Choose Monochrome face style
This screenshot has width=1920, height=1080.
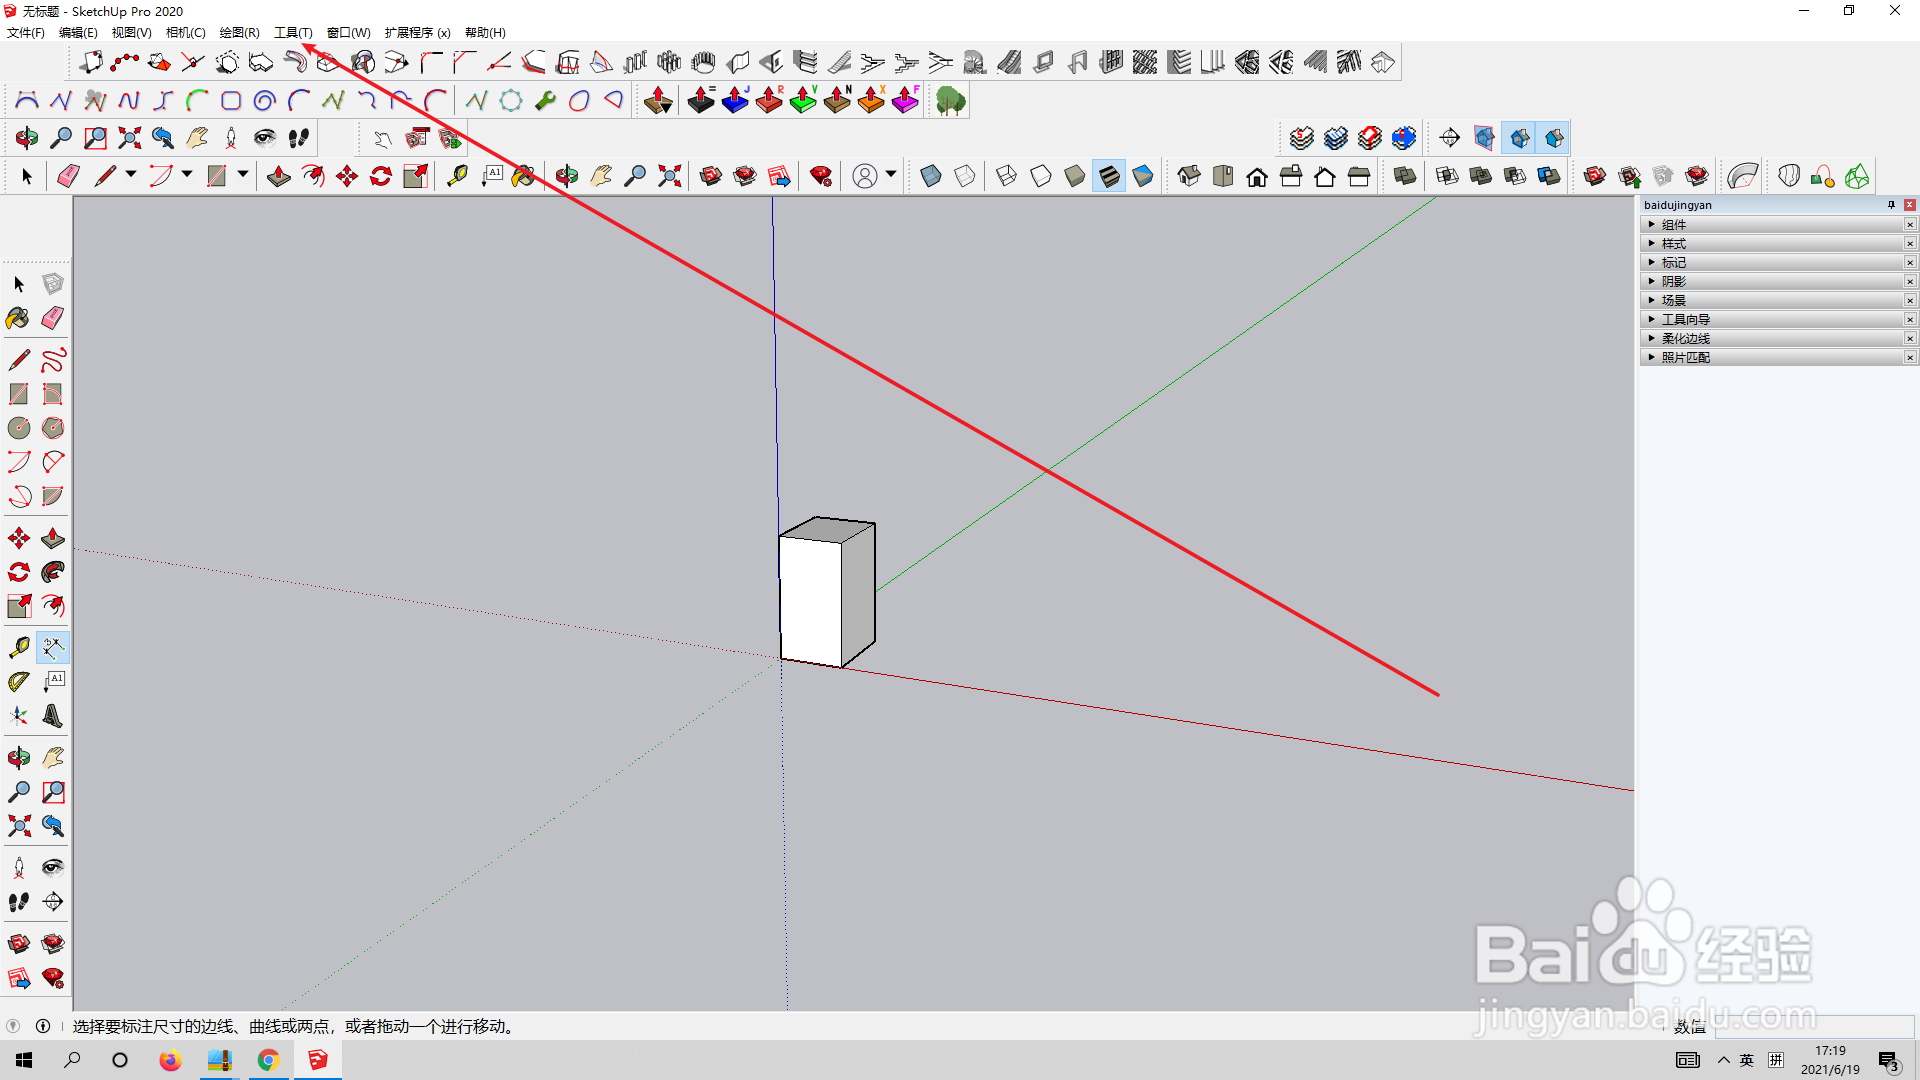tap(1143, 177)
